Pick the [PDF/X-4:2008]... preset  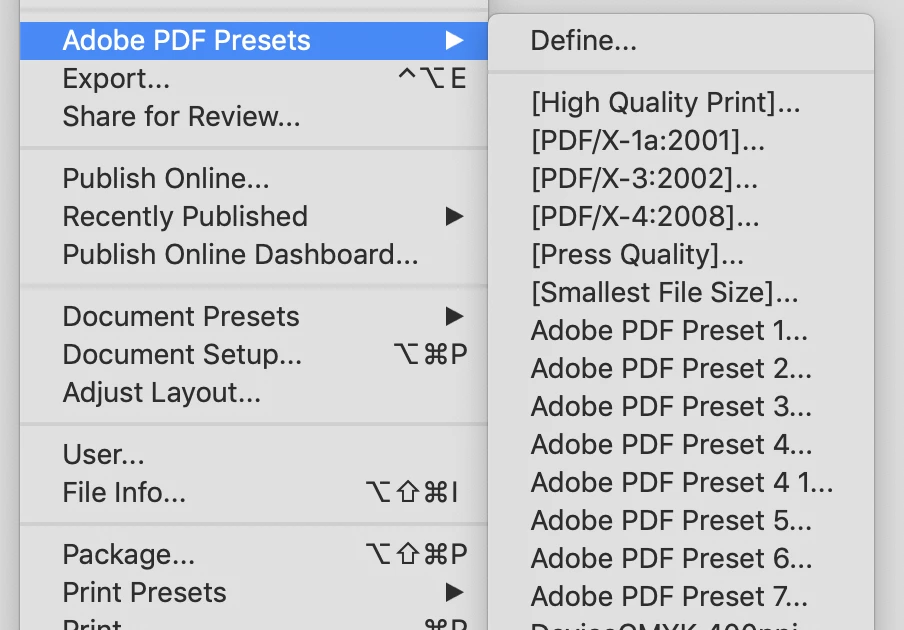(x=681, y=217)
